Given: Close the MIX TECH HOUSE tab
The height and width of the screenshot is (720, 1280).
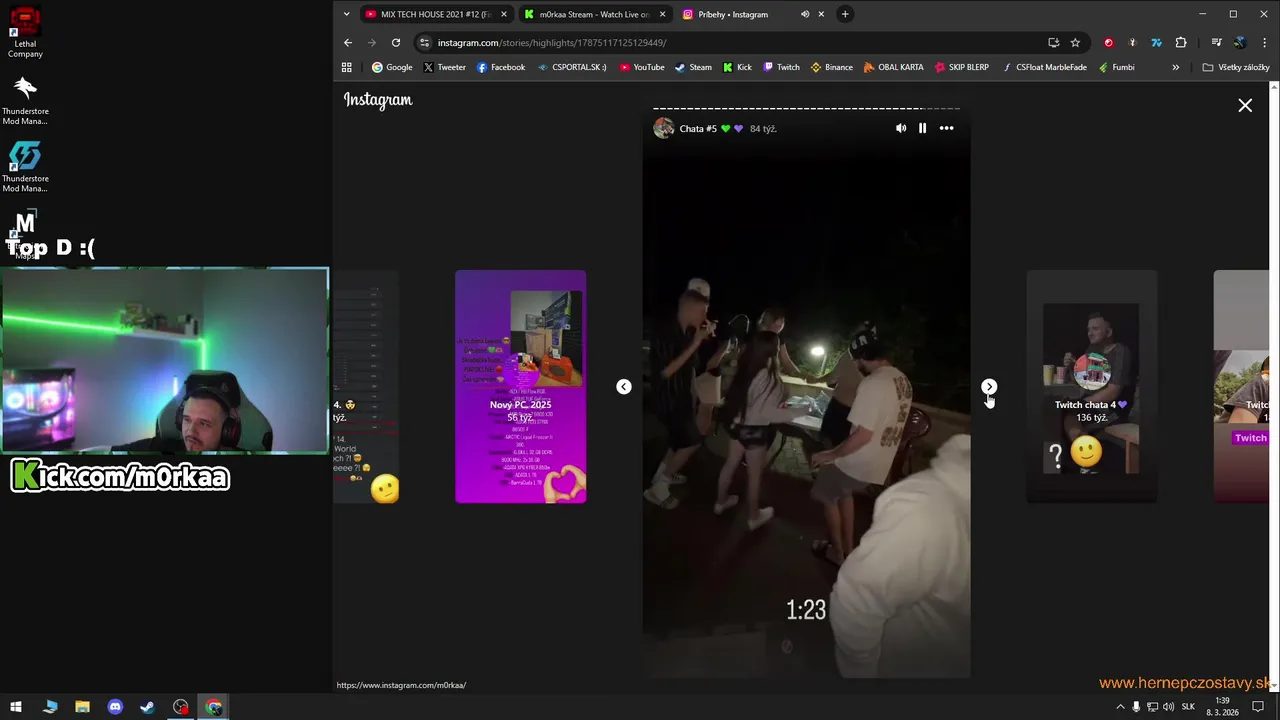Looking at the screenshot, I should (x=504, y=14).
